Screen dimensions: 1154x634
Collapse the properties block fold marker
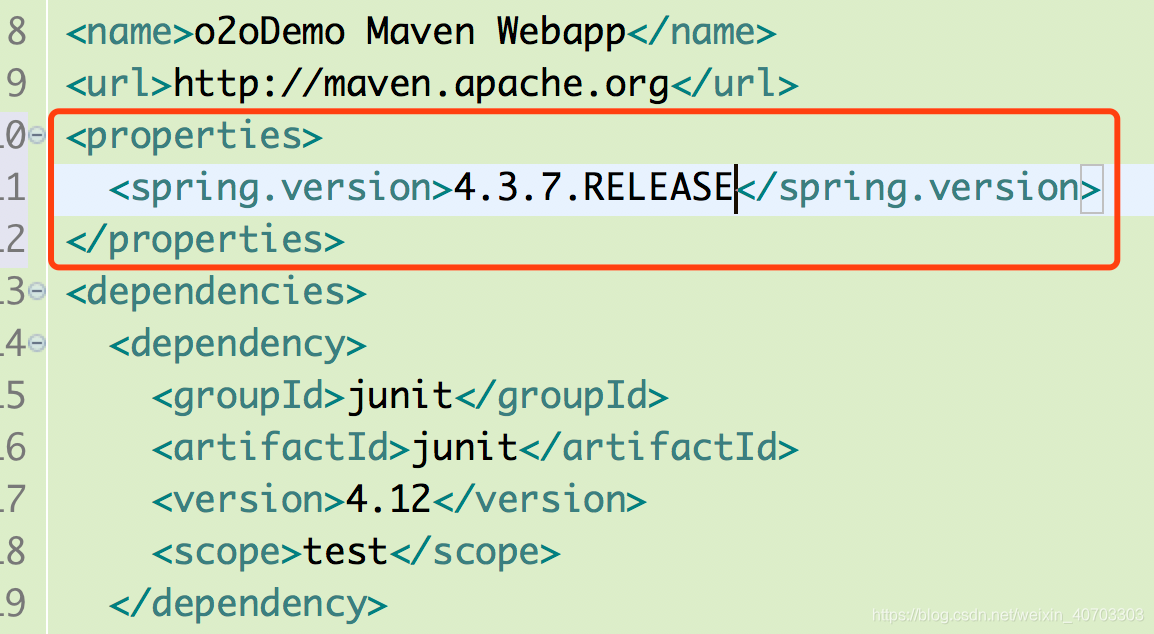pos(36,135)
